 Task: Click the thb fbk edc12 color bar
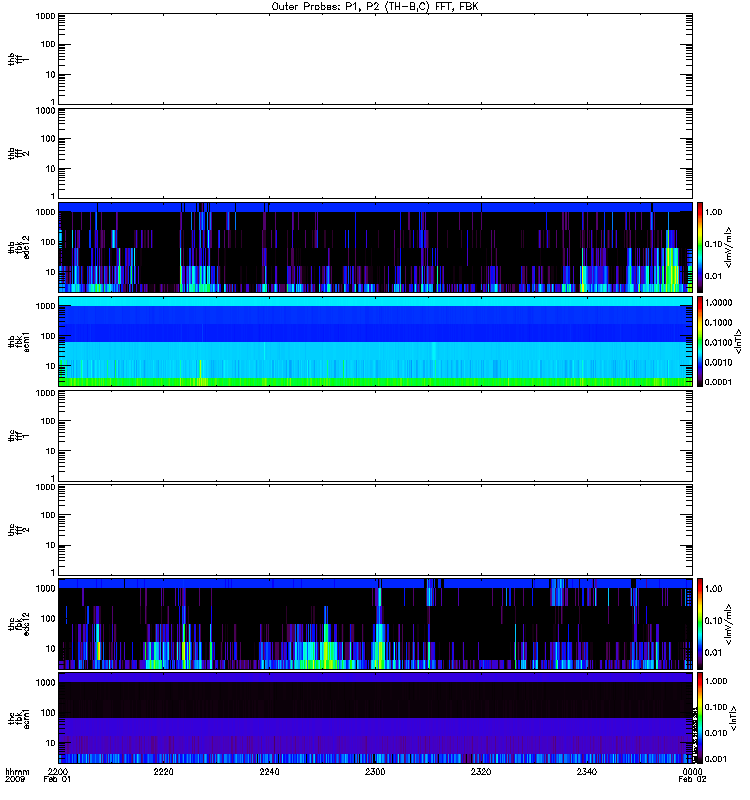700,247
